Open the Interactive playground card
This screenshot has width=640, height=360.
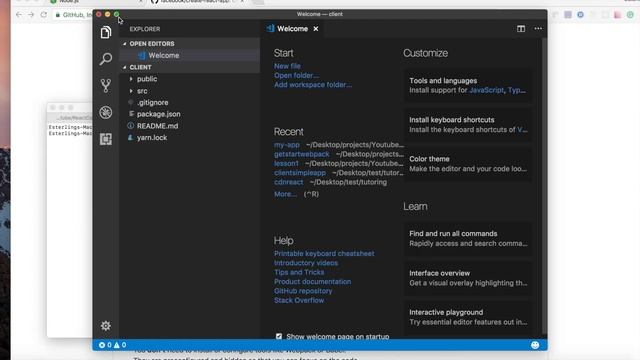[x=468, y=317]
